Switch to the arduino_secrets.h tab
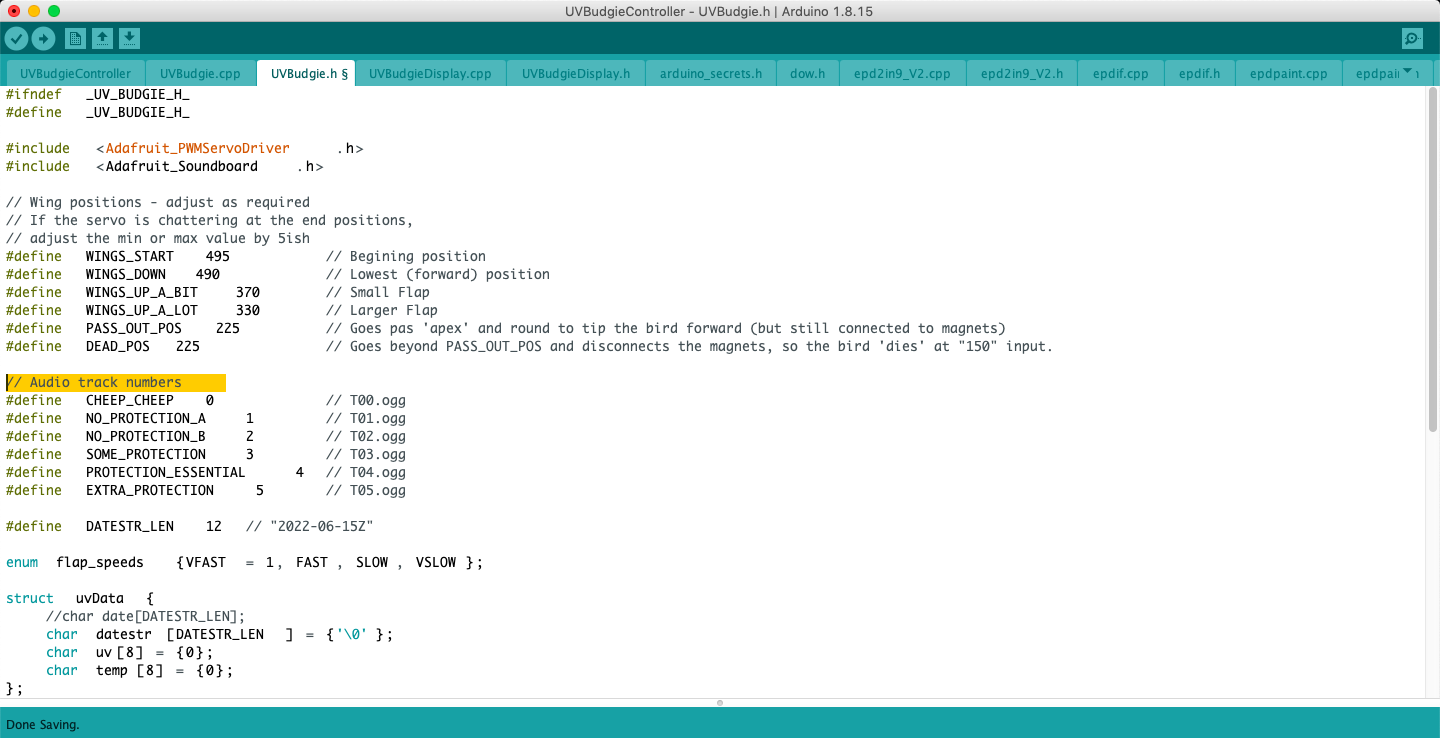 pos(711,74)
